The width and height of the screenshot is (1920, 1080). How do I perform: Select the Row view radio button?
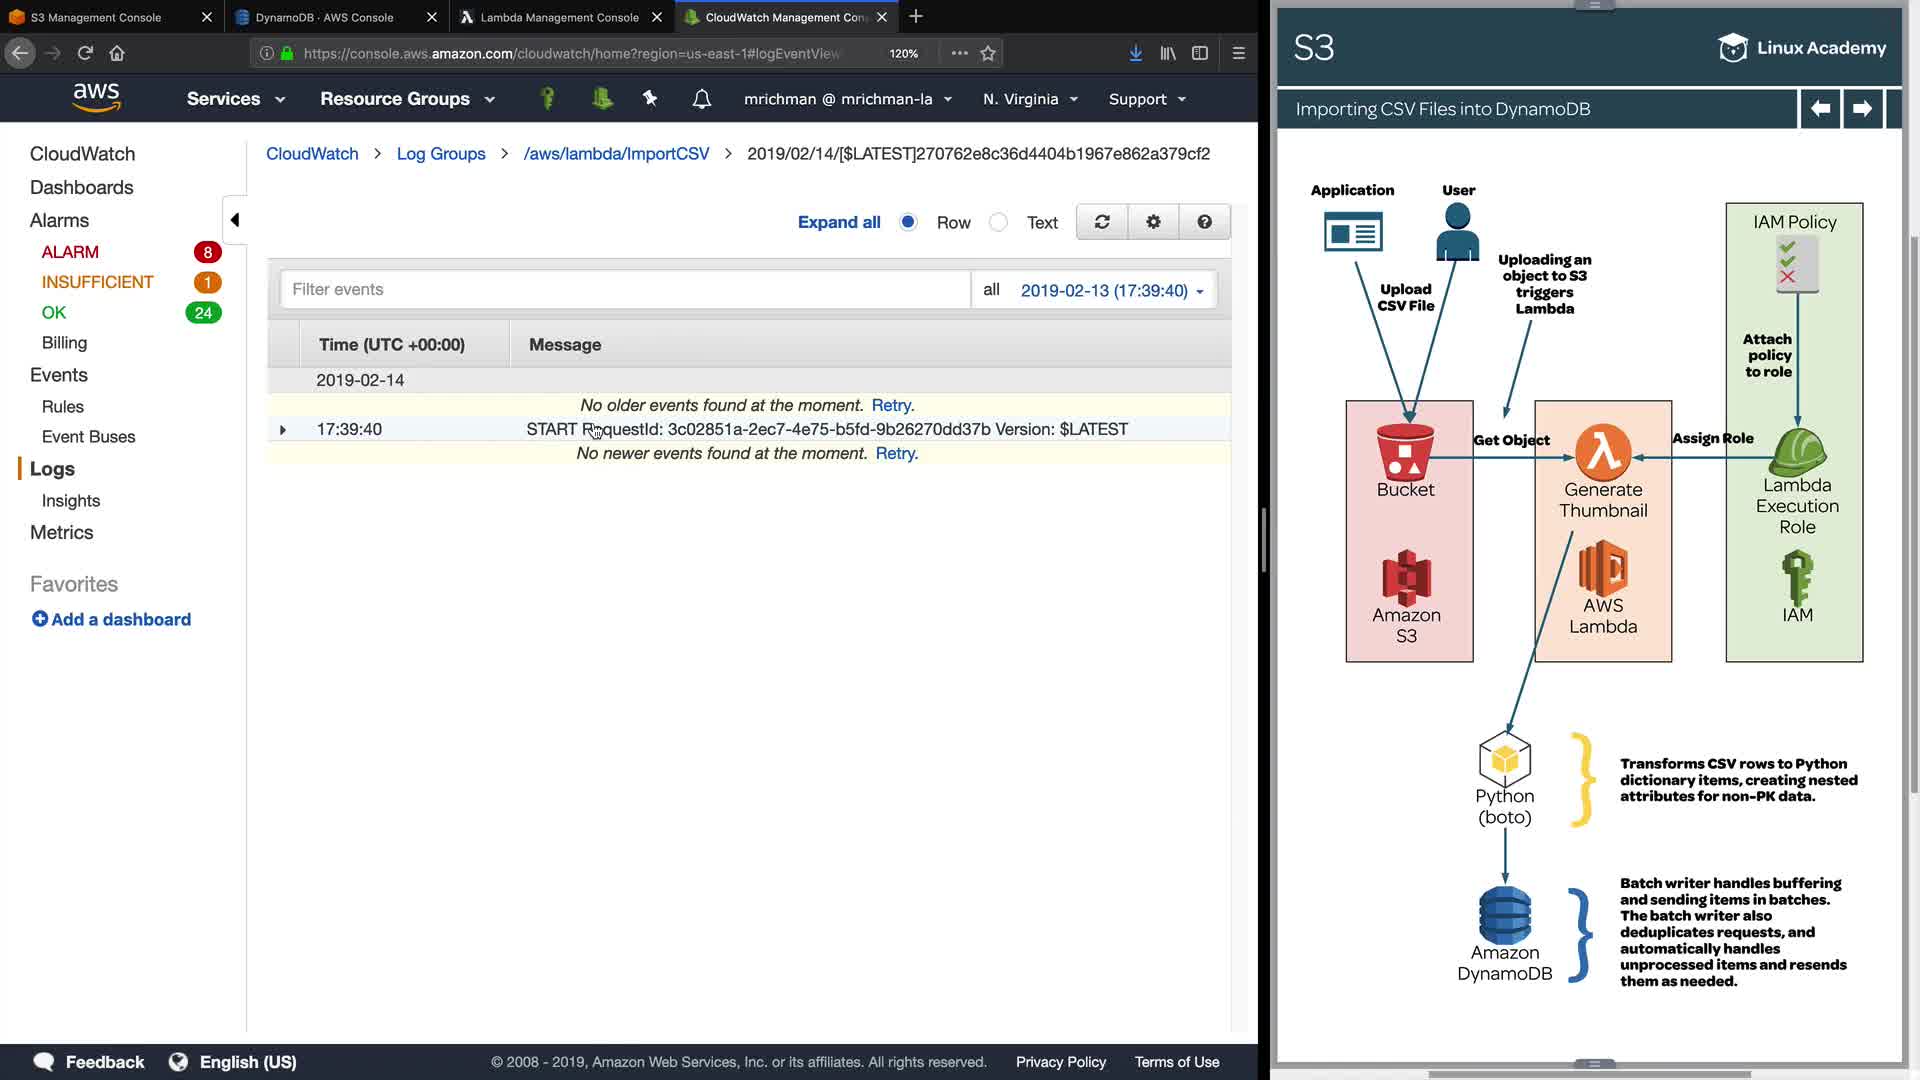[x=908, y=222]
